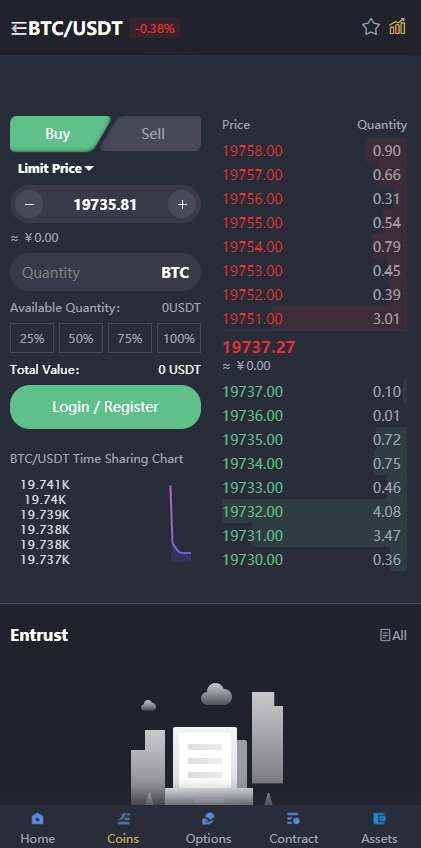Open the Contract navigation icon
Screen dimensions: 421x848
tap(293, 818)
